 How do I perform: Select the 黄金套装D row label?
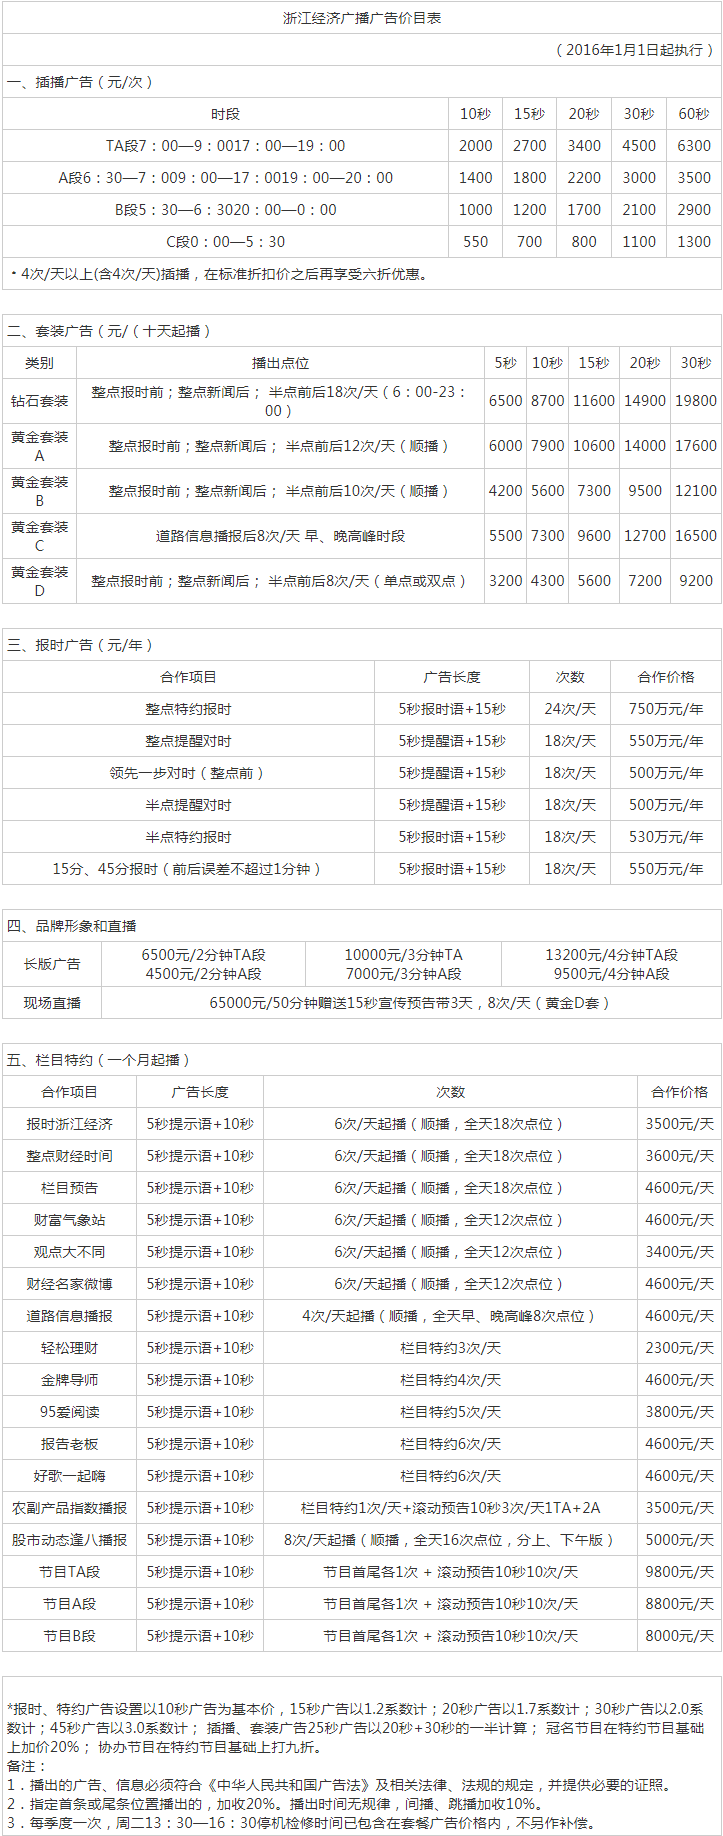click(x=40, y=581)
